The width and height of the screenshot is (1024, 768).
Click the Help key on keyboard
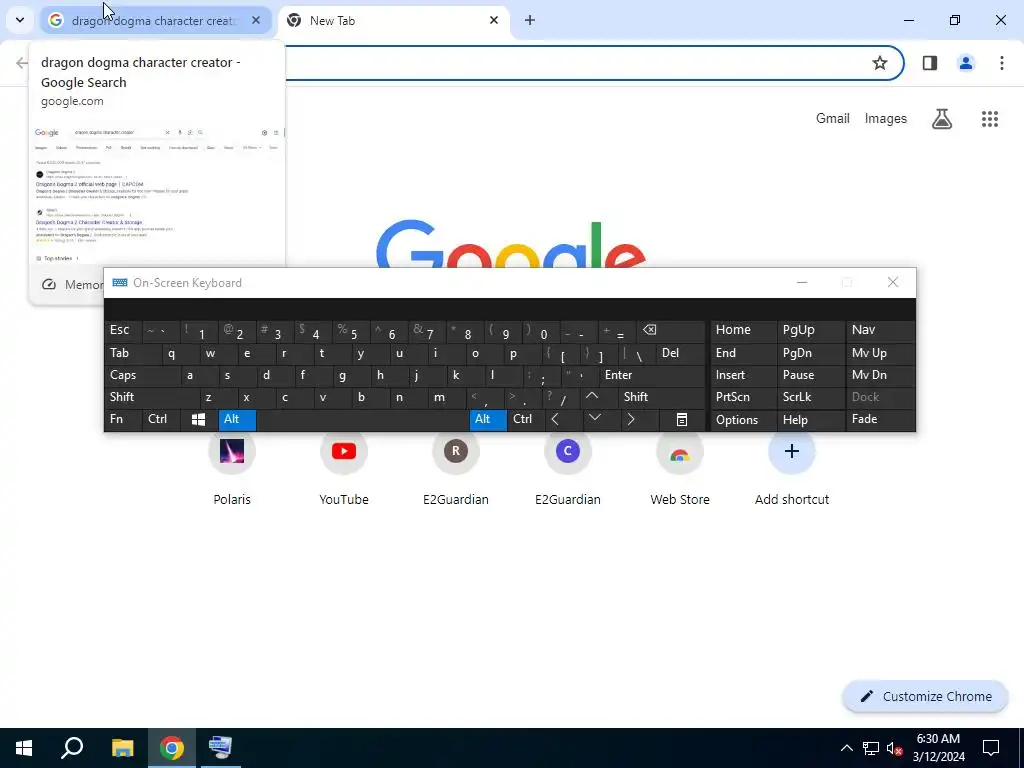pyautogui.click(x=811, y=419)
